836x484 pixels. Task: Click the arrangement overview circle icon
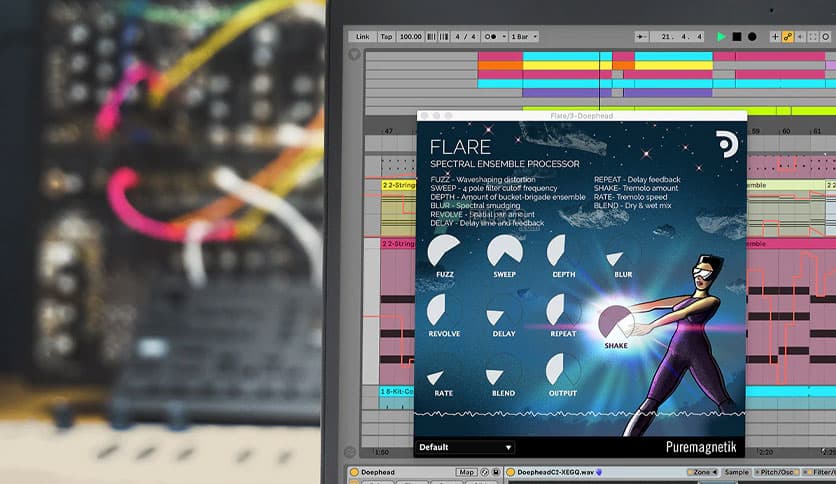coord(354,55)
